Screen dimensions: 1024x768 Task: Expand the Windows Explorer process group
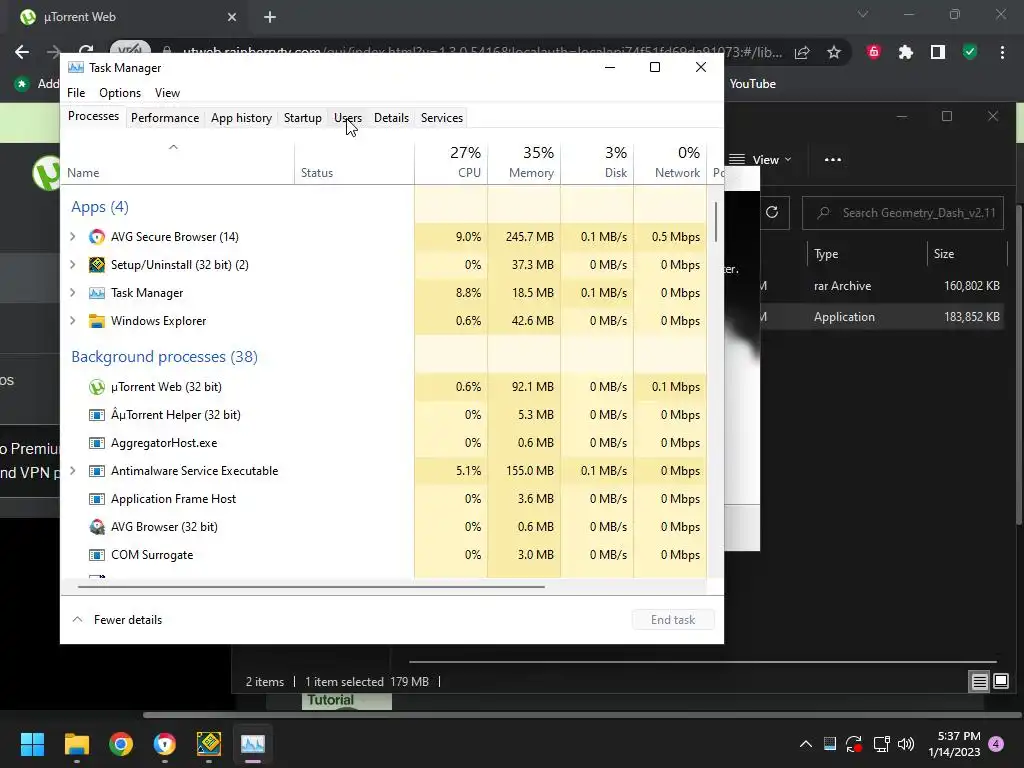(x=72, y=321)
